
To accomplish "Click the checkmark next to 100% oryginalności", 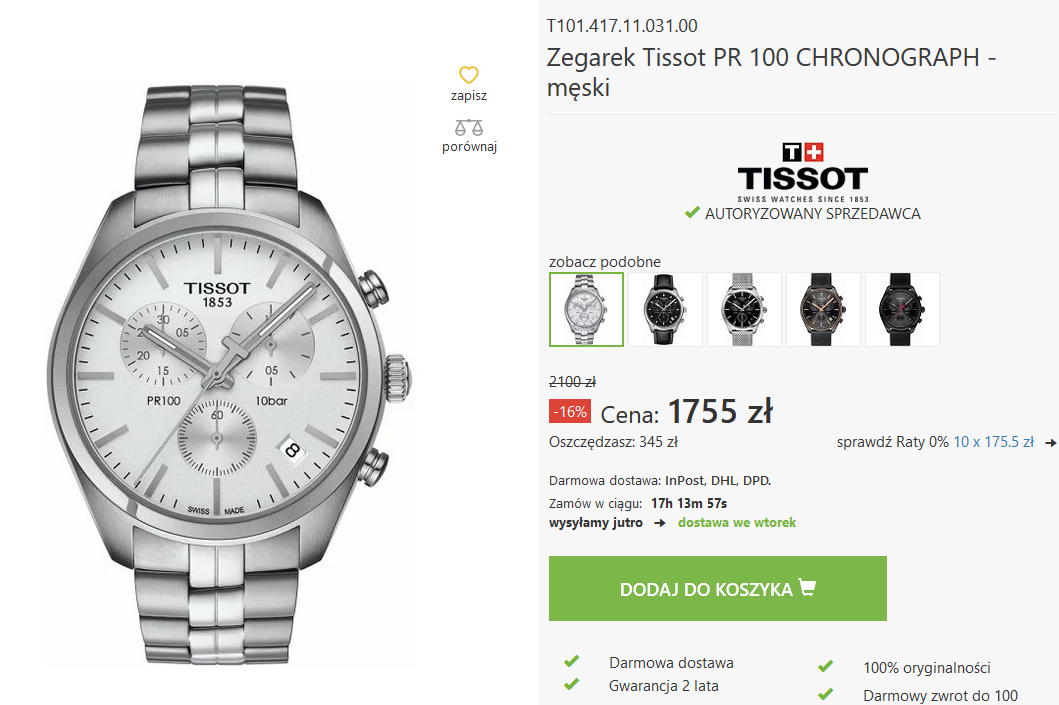I will click(825, 667).
